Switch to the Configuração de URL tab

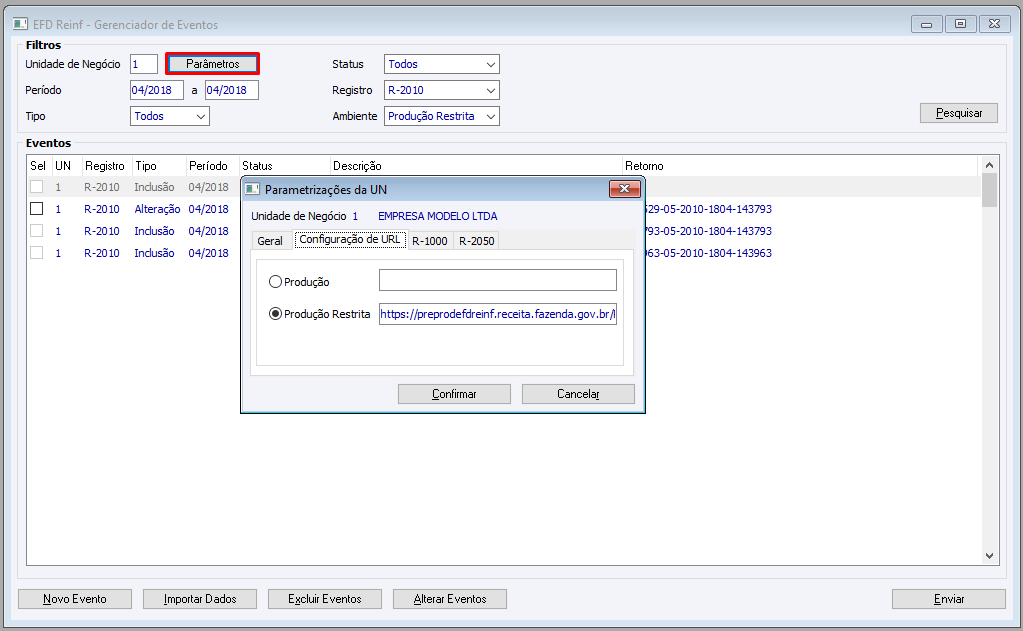pyautogui.click(x=350, y=239)
